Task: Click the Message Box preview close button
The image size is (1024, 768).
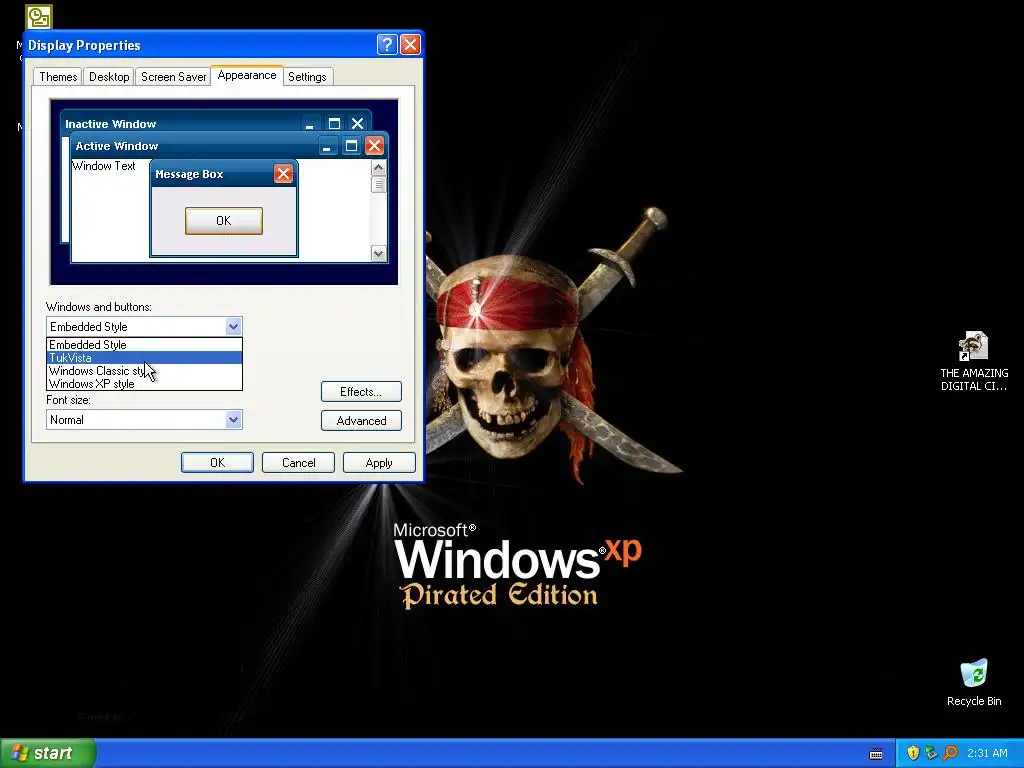Action: (x=283, y=174)
